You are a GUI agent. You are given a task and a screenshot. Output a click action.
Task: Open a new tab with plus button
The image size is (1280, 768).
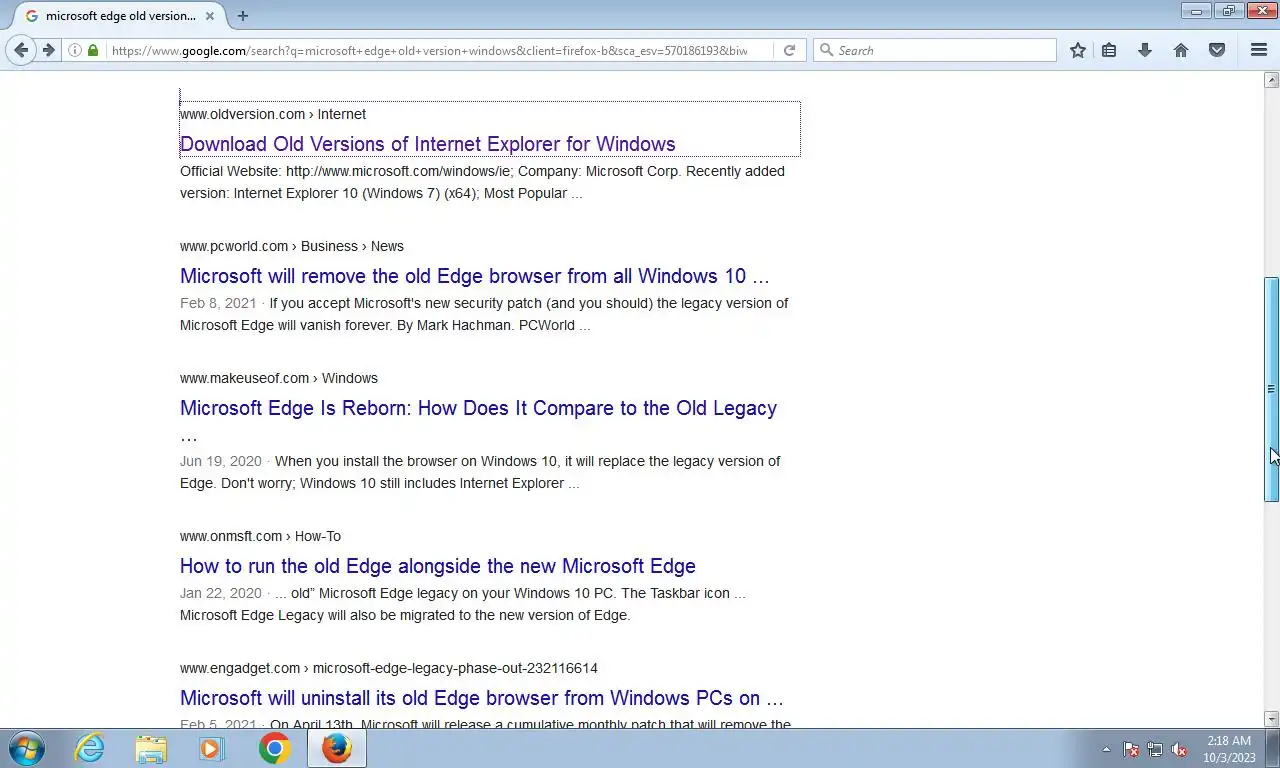(x=243, y=16)
